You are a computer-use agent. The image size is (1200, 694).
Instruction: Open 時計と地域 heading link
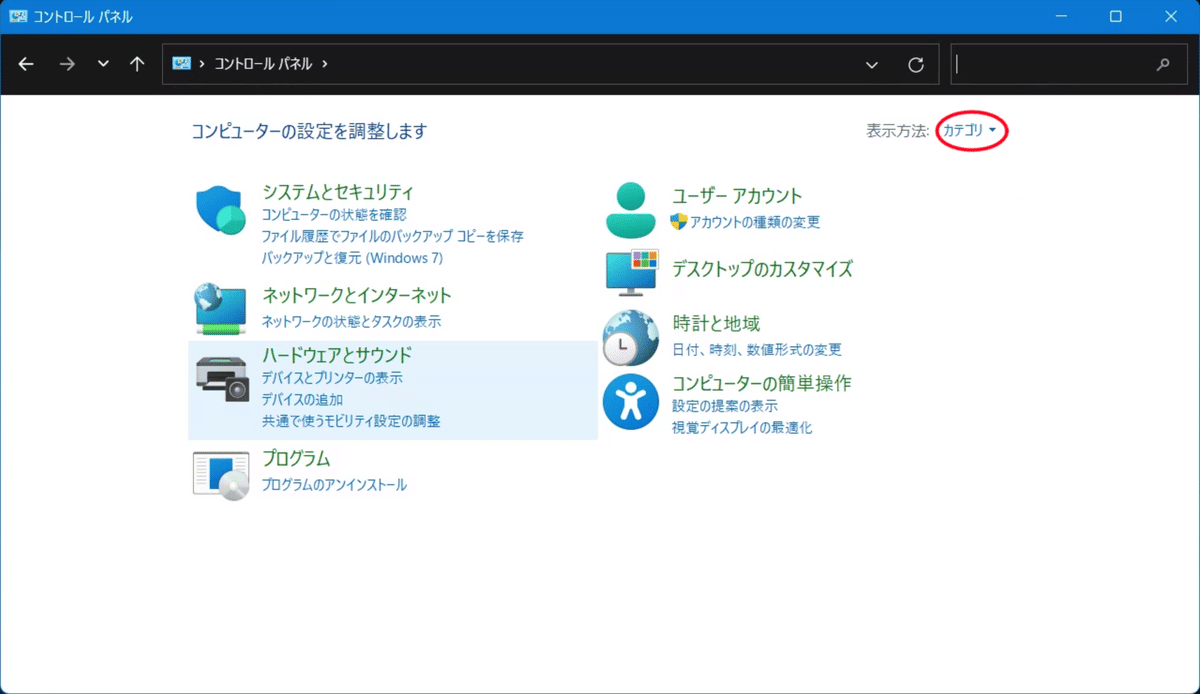click(716, 324)
